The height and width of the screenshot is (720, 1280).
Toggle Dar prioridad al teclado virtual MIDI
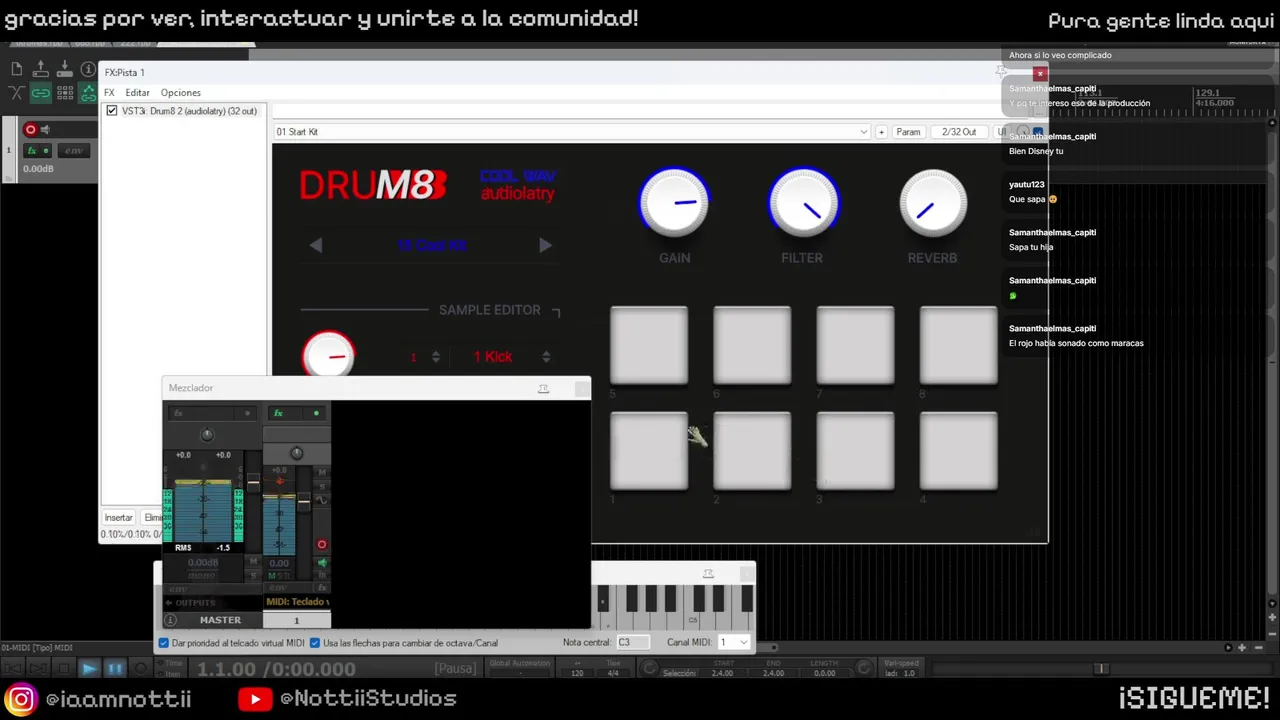[164, 643]
